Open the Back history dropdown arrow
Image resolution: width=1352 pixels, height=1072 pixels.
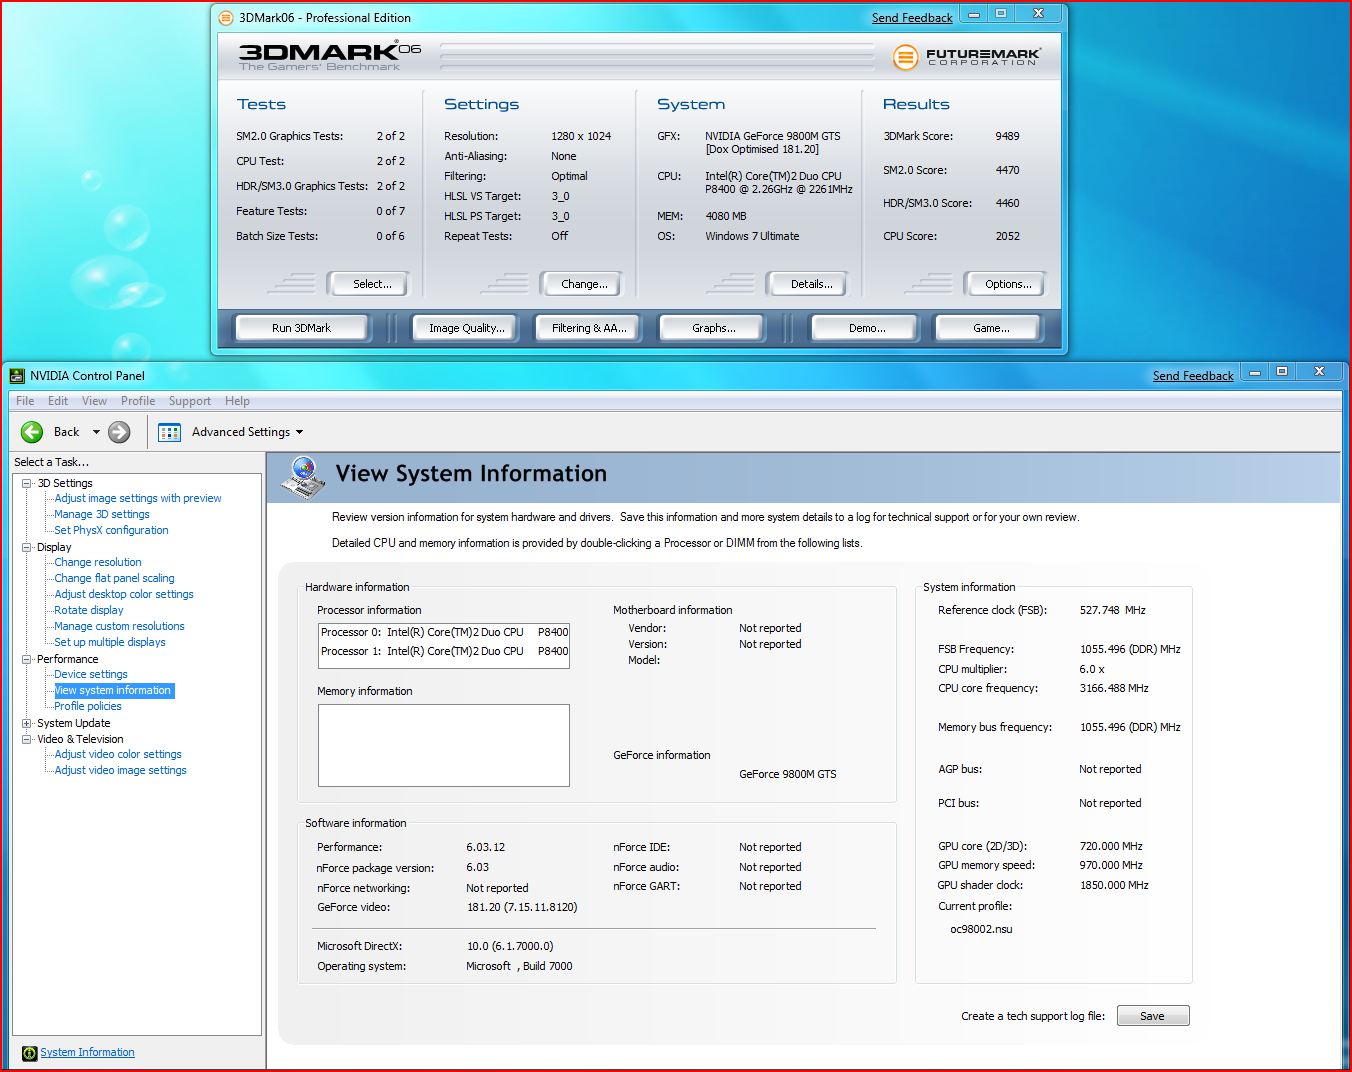96,432
